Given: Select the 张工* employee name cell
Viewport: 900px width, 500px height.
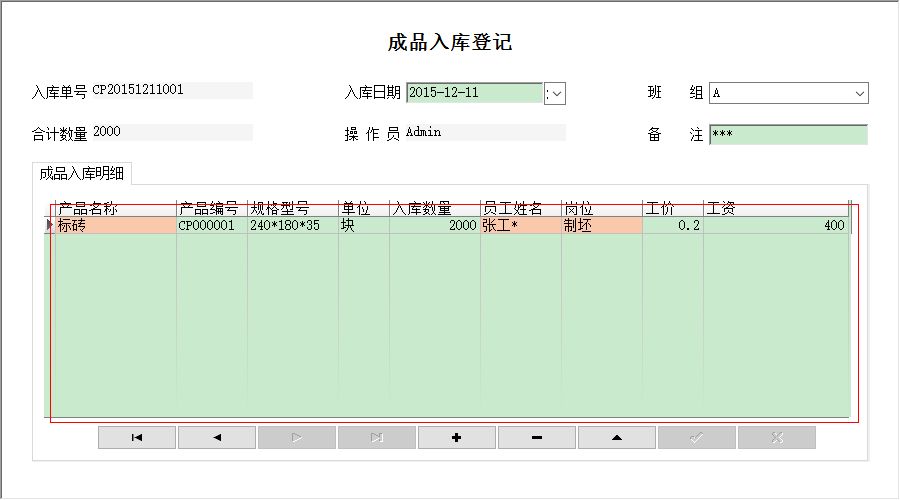Looking at the screenshot, I should 521,226.
